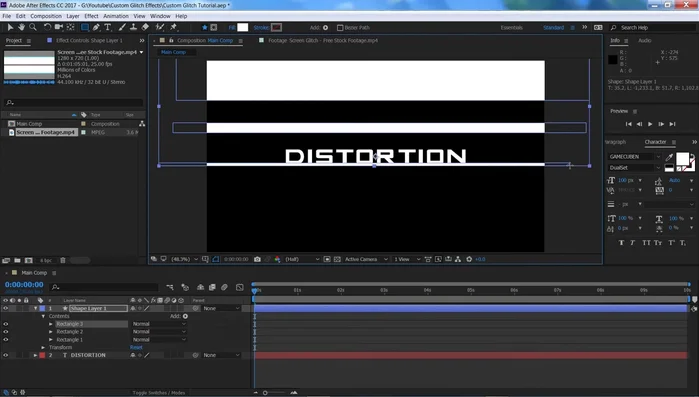The height and width of the screenshot is (397, 699).
Task: Open the viewer magnification dropdown
Action: click(185, 259)
